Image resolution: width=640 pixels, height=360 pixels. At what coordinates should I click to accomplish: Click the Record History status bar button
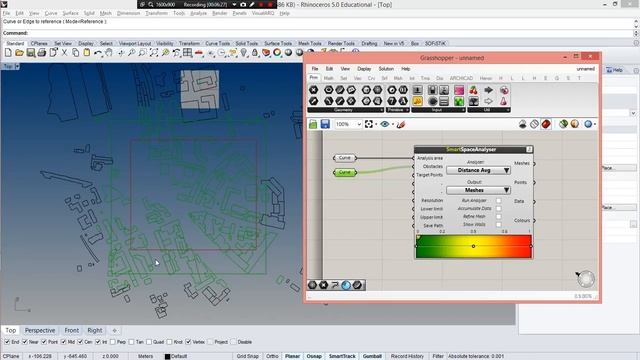click(x=407, y=356)
